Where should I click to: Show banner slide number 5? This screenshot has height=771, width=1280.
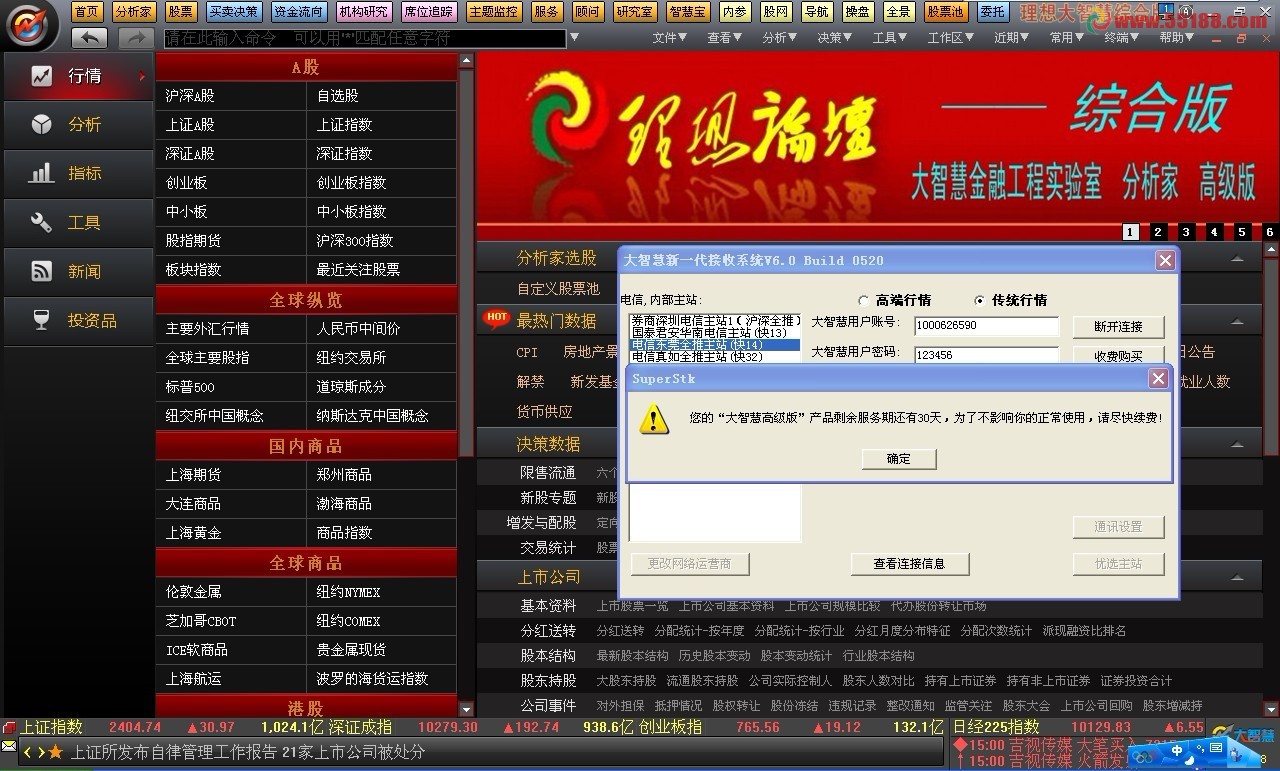point(1242,232)
